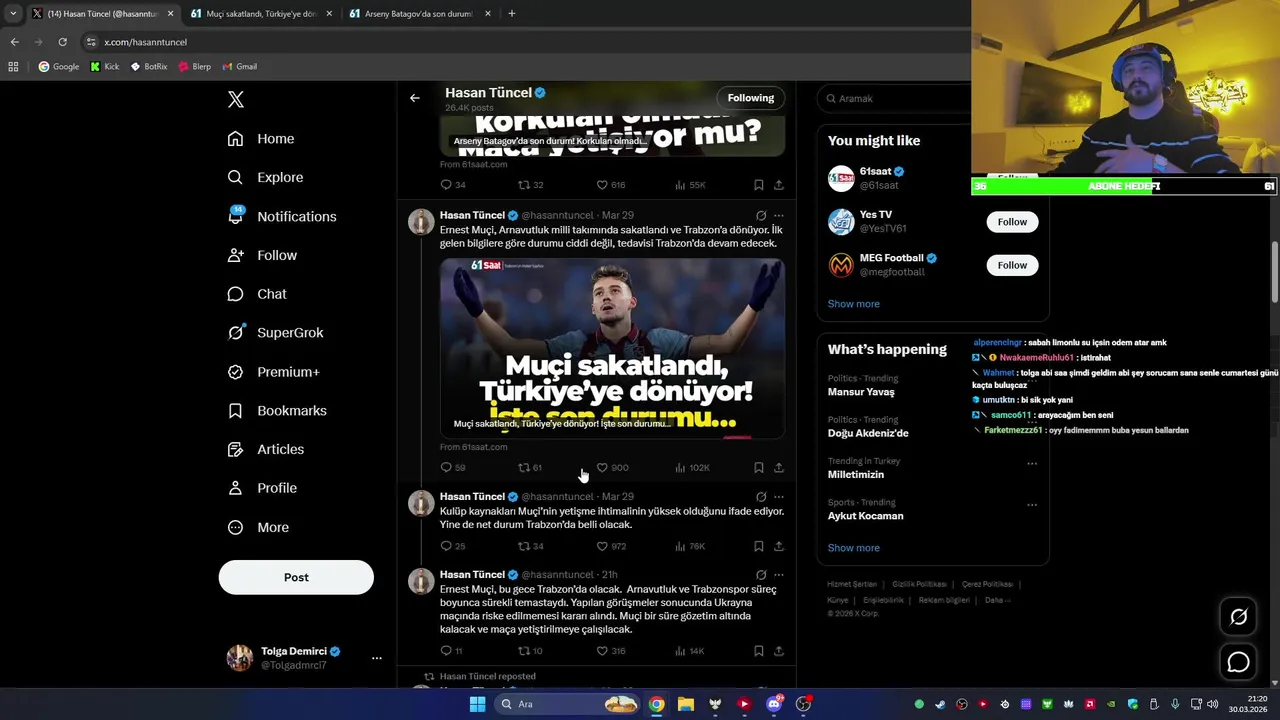1280x720 pixels.
Task: Reply to the Muçi sakatlandı post
Action: (x=452, y=467)
